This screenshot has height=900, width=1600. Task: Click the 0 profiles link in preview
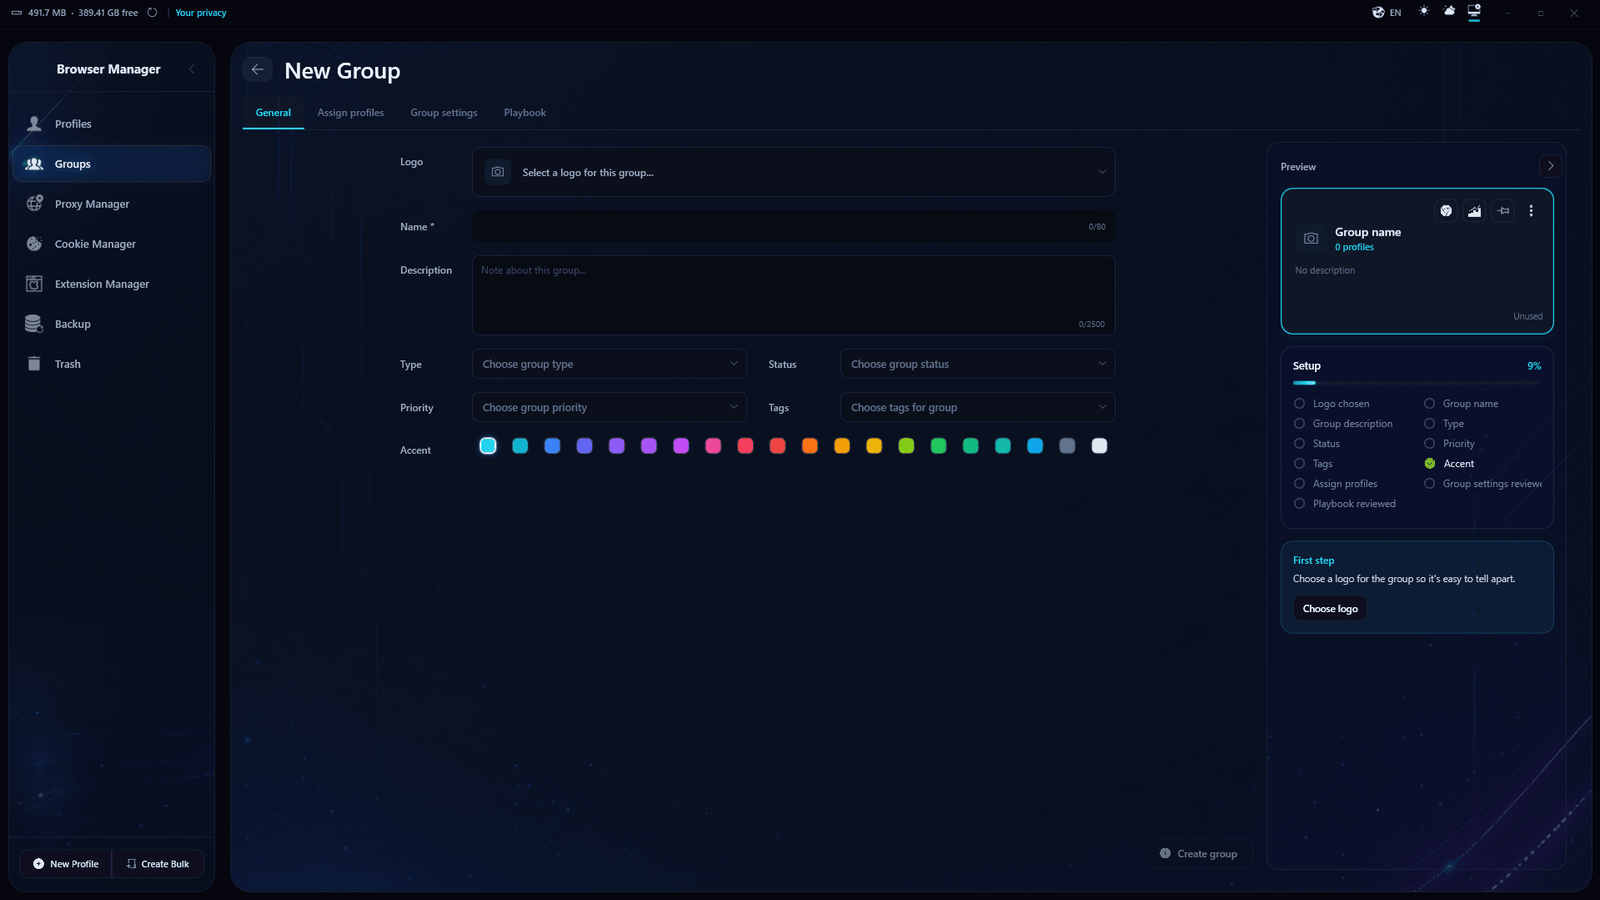click(1354, 247)
